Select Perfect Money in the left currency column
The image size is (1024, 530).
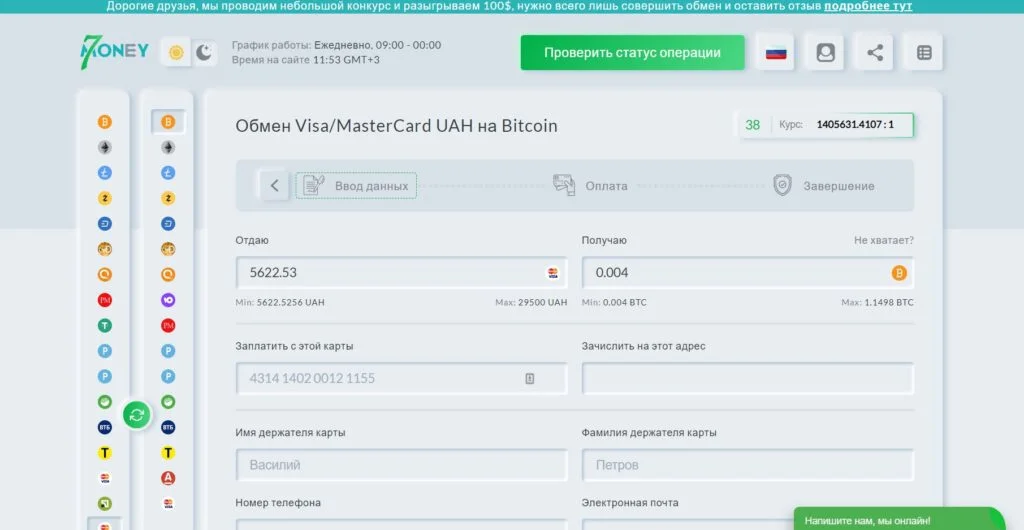pos(104,300)
